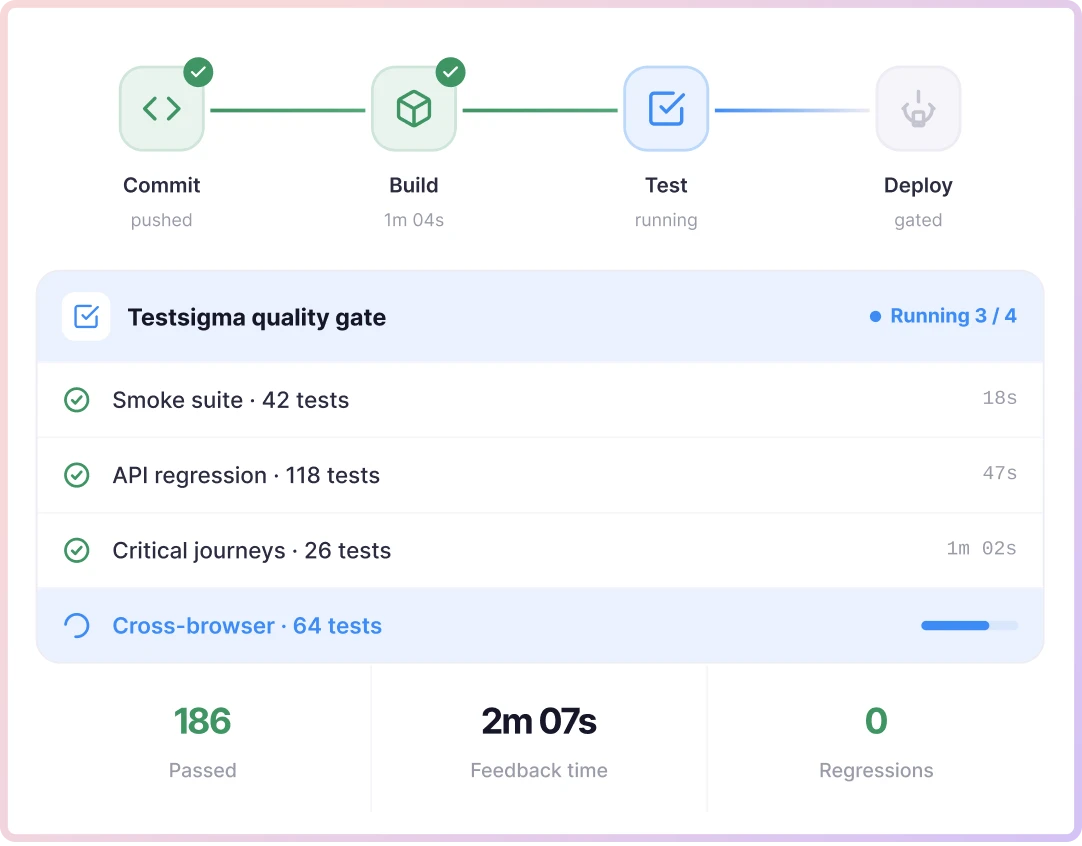This screenshot has height=846, width=1082.
Task: Click the blue dot beside Running 3 / 4
Action: (x=875, y=316)
